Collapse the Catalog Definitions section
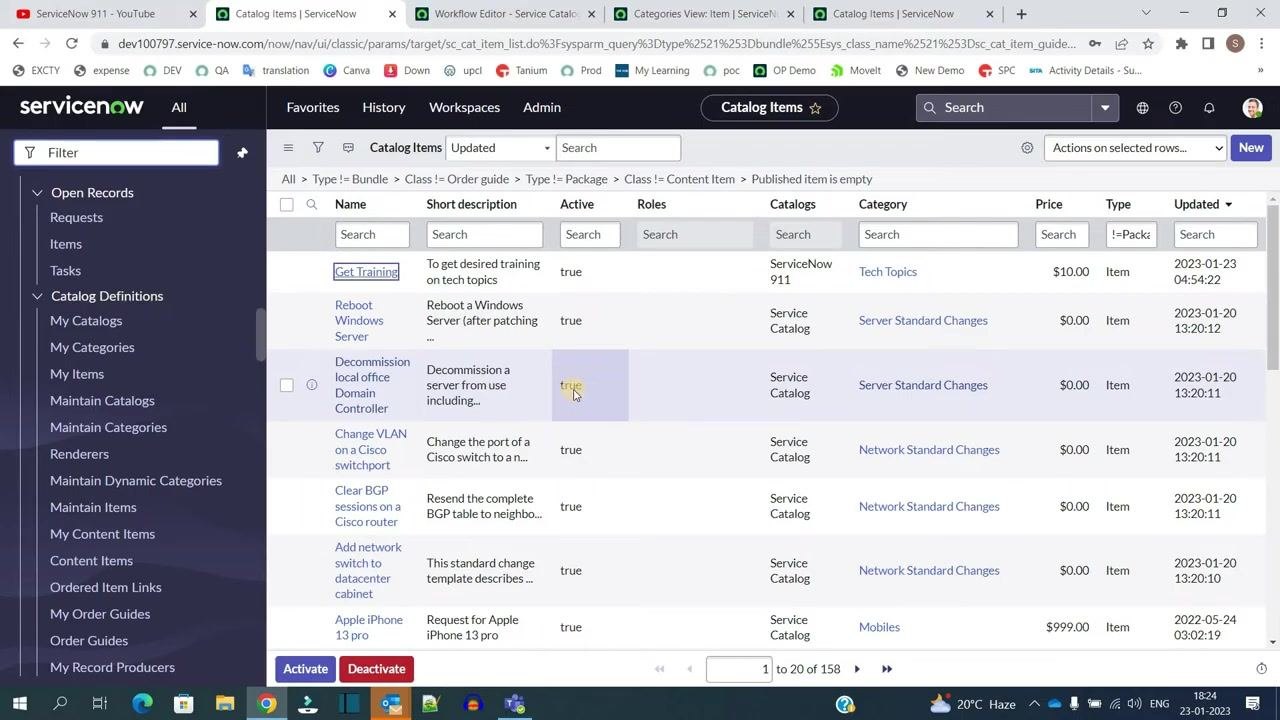1280x720 pixels. click(37, 296)
